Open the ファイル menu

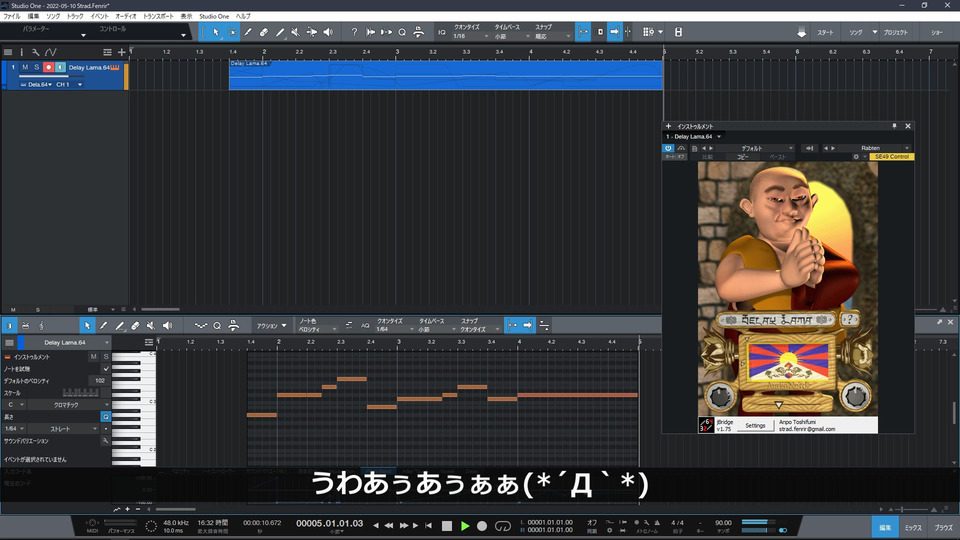coord(12,16)
